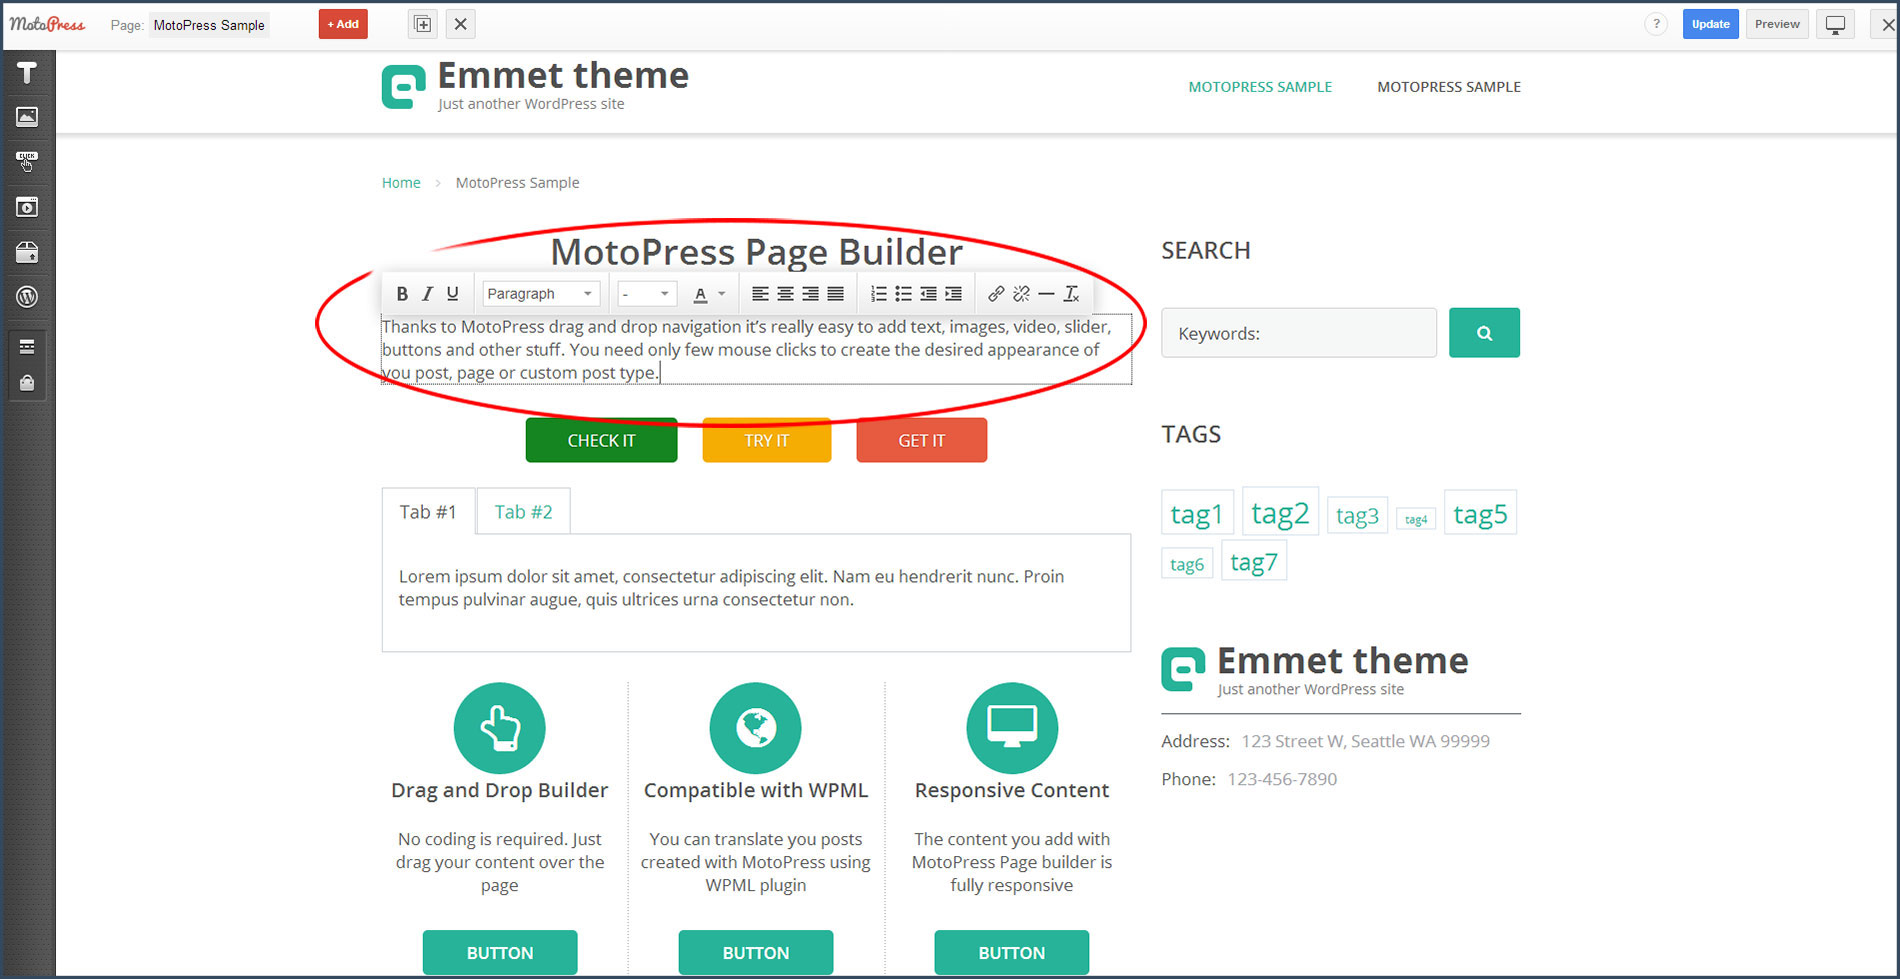
Task: Insert a numbered list
Action: point(878,294)
